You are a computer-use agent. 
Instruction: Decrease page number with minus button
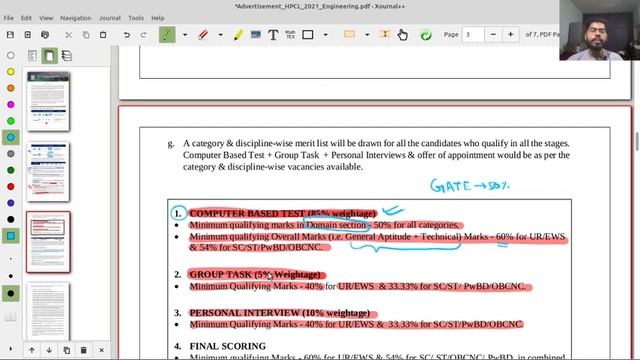(x=493, y=35)
